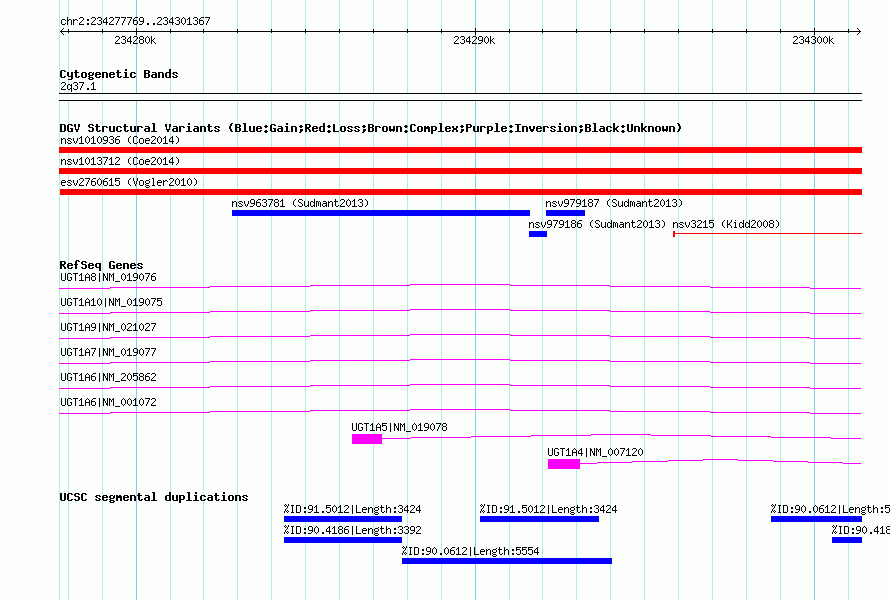890x600 pixels.
Task: Select the 234280k ruler coordinate
Action: point(135,40)
